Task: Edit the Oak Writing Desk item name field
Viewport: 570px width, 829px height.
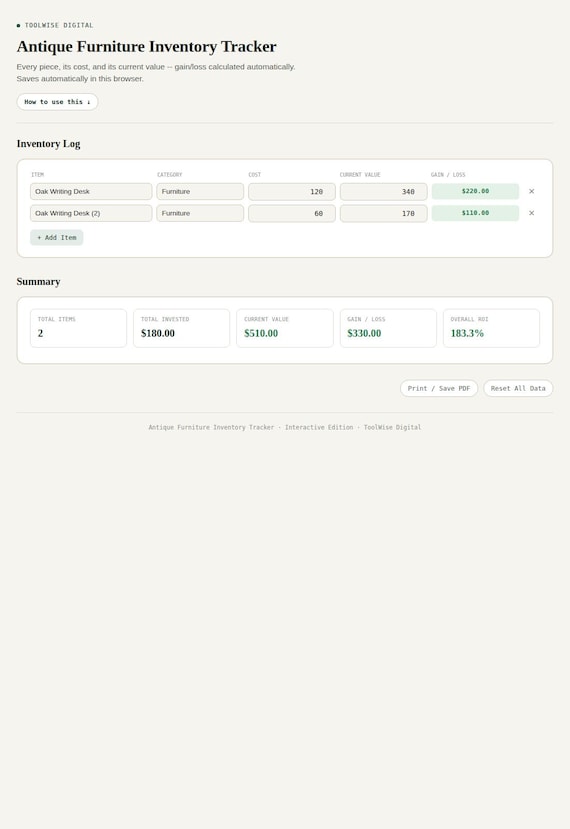Action: 91,191
